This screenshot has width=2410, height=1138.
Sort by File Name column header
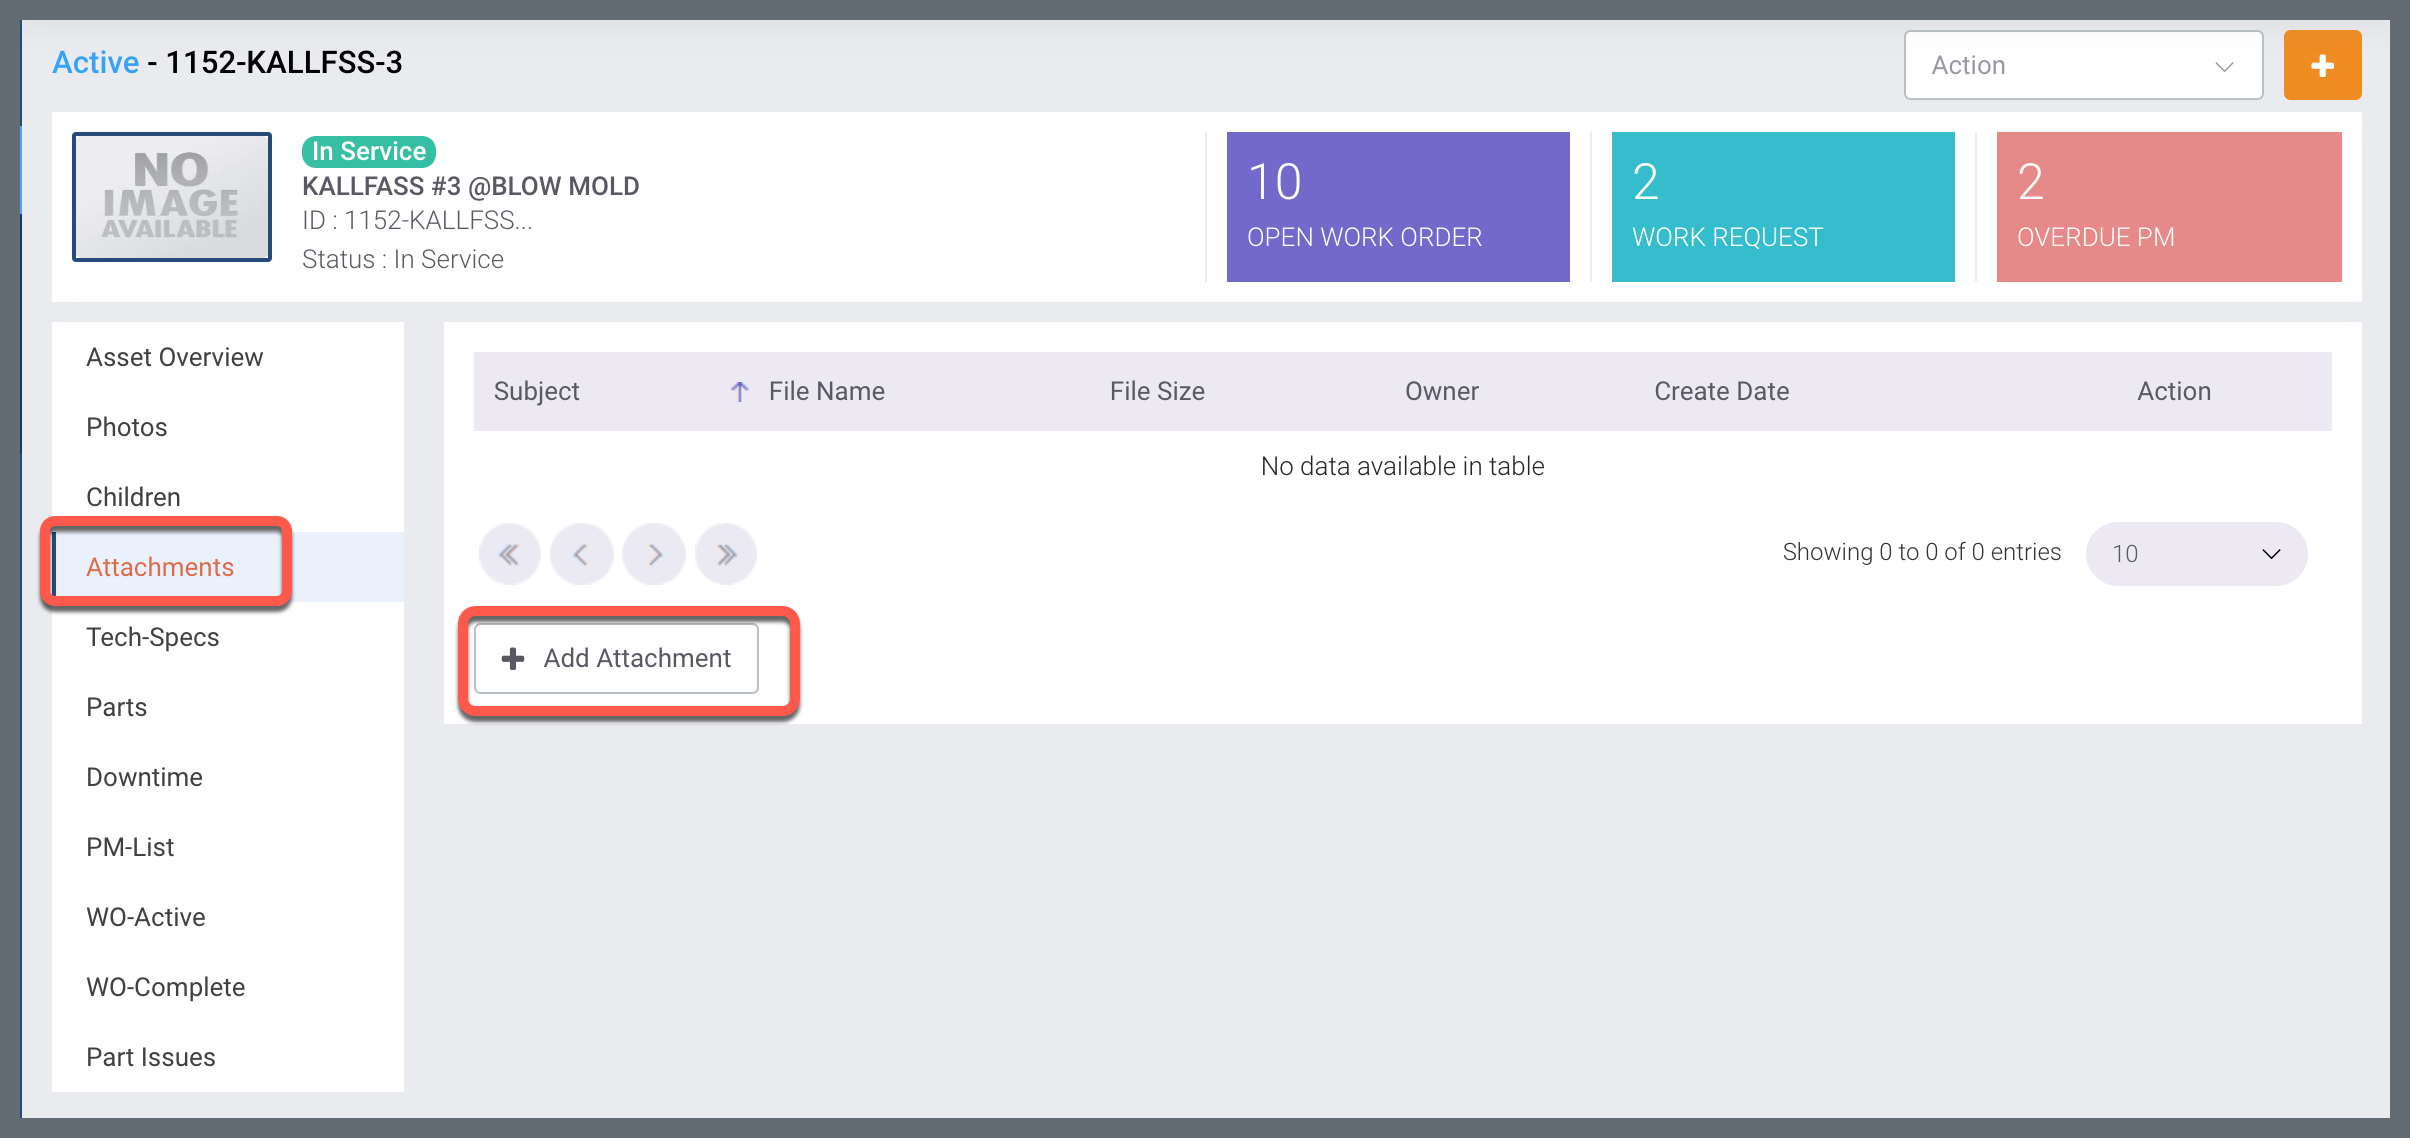(826, 391)
